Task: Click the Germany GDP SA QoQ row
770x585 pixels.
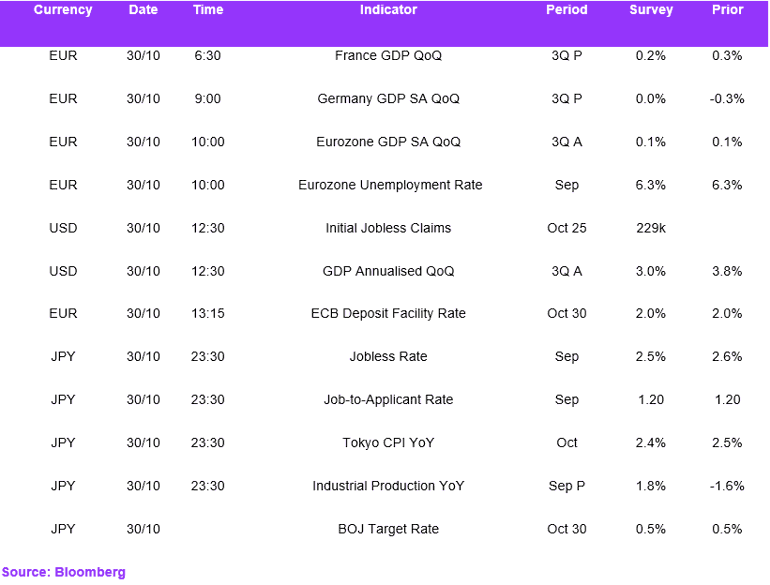Action: point(384,99)
